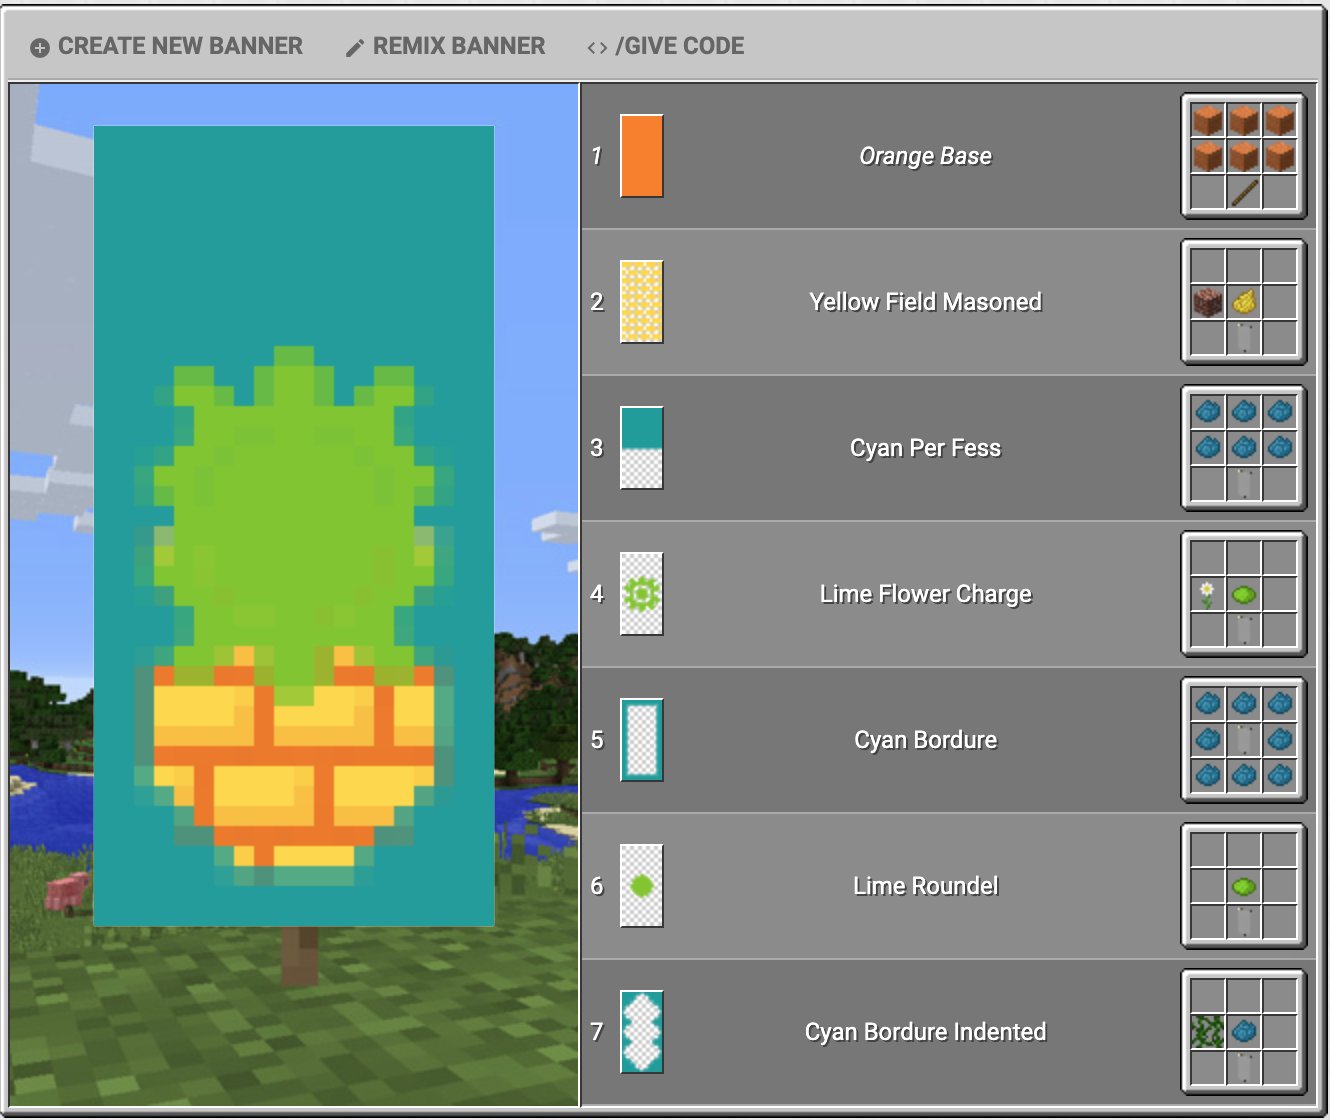The height and width of the screenshot is (1120, 1330).
Task: Click the Cyan Bordure pattern icon
Action: (642, 740)
